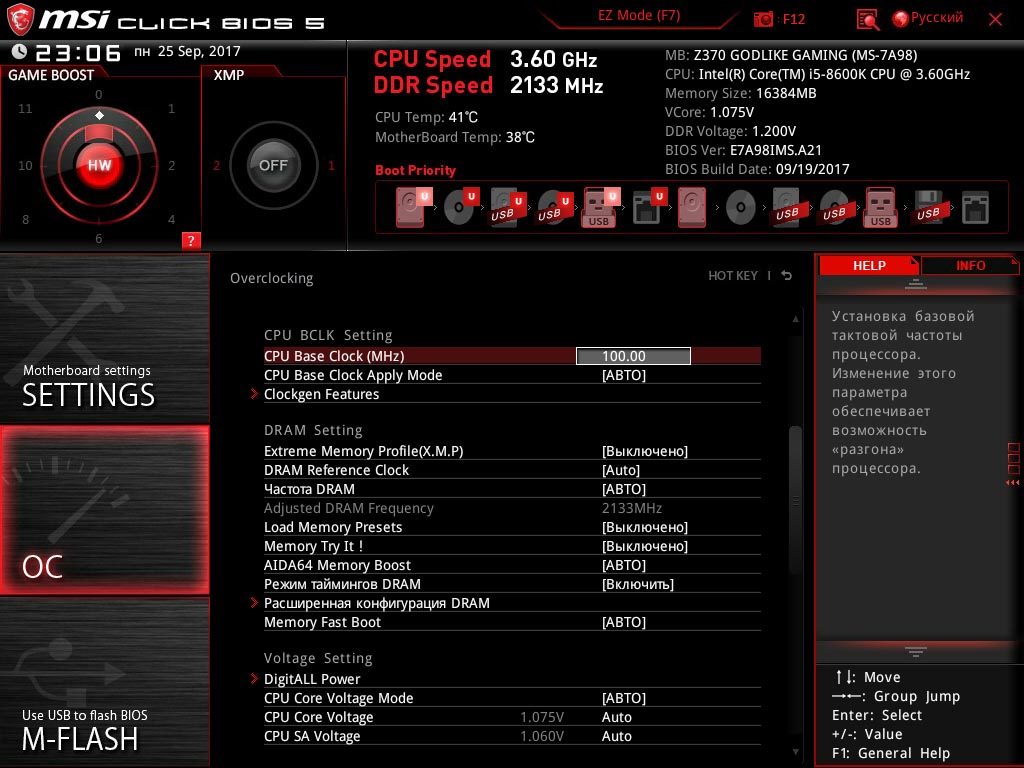Open the OC overclocking section
This screenshot has width=1024, height=768.
[104, 510]
